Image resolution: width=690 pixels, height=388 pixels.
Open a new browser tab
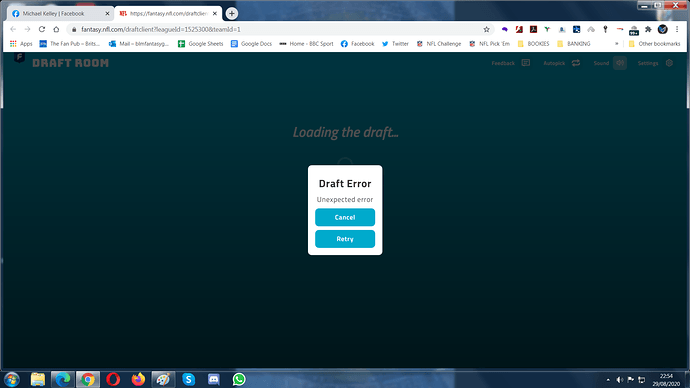click(231, 14)
